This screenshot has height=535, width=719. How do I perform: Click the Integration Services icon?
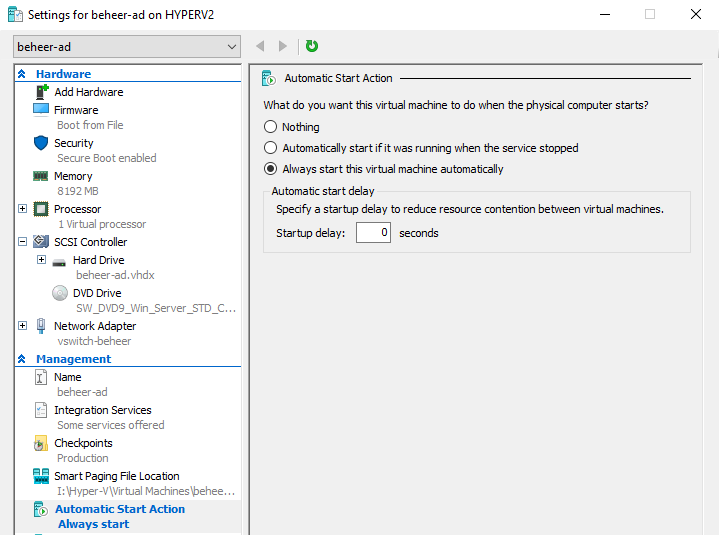pos(41,410)
